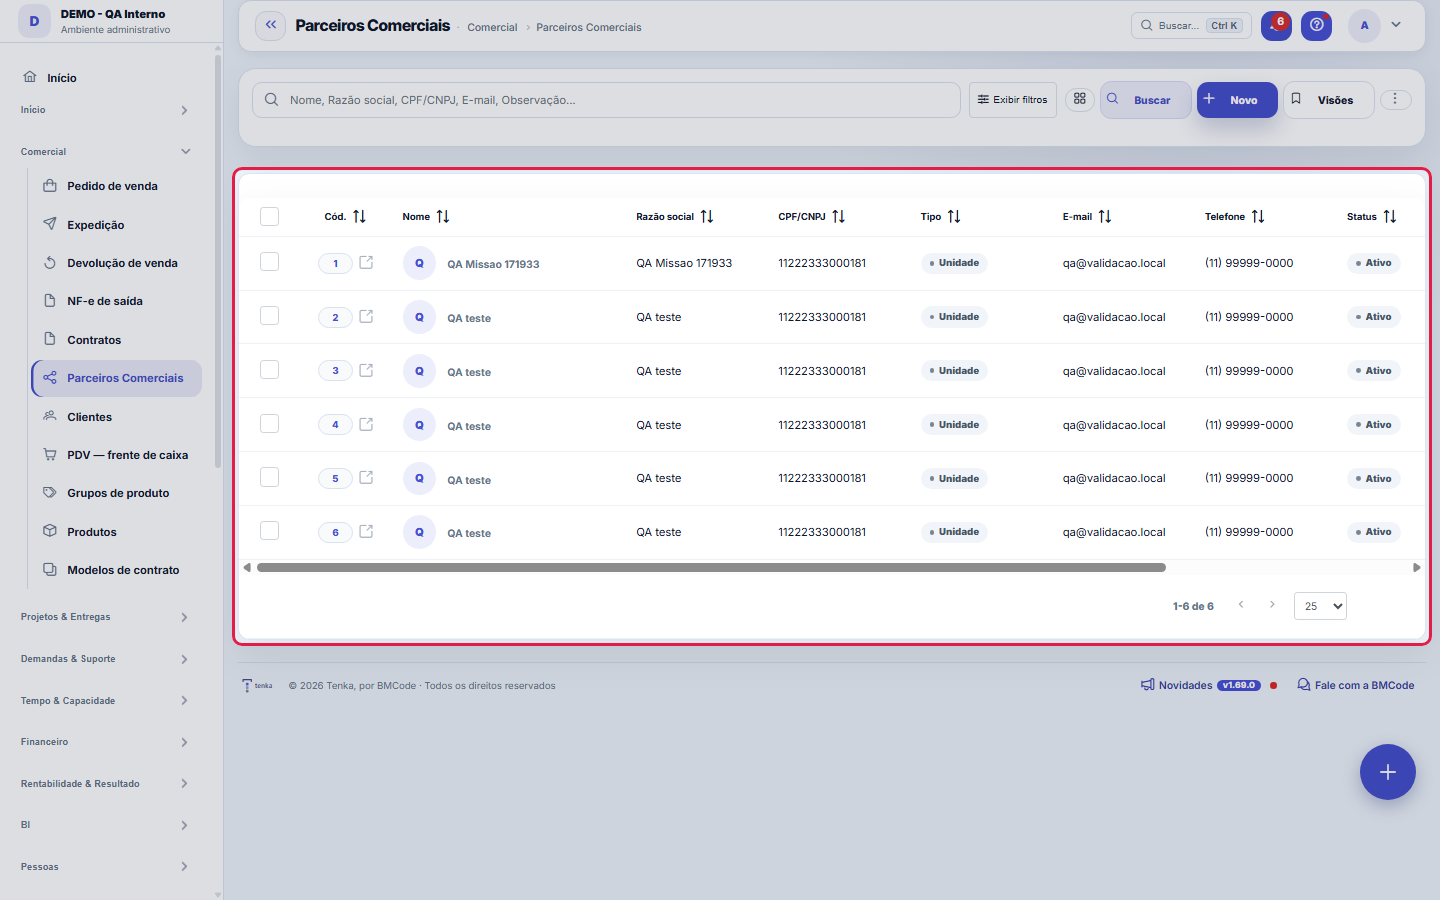
Task: Sort the table by the Cód. column
Action: pyautogui.click(x=359, y=216)
